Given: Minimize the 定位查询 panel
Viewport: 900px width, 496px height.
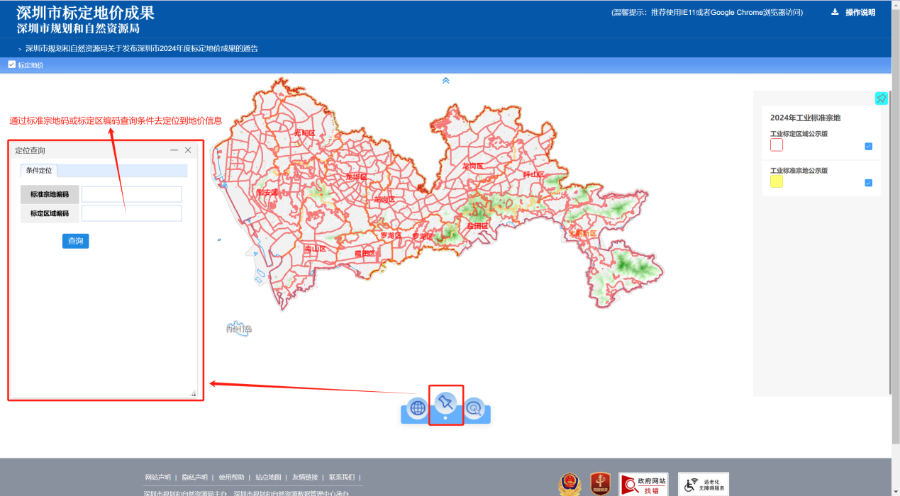Looking at the screenshot, I should [x=174, y=150].
